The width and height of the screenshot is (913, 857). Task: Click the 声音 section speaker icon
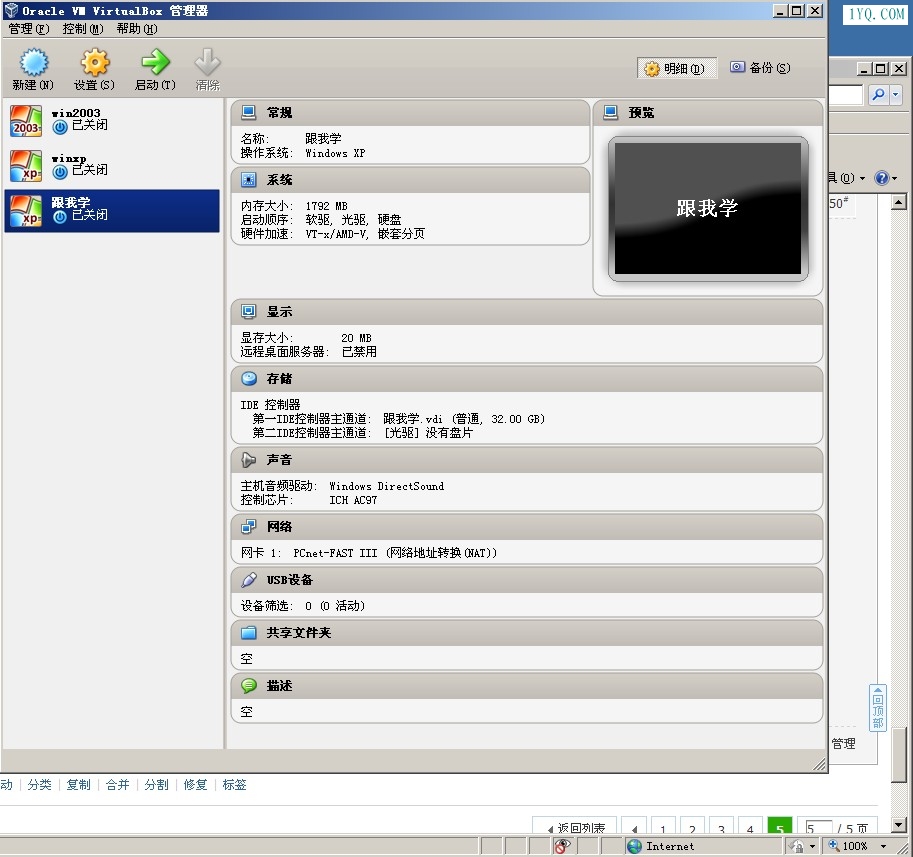pos(249,460)
